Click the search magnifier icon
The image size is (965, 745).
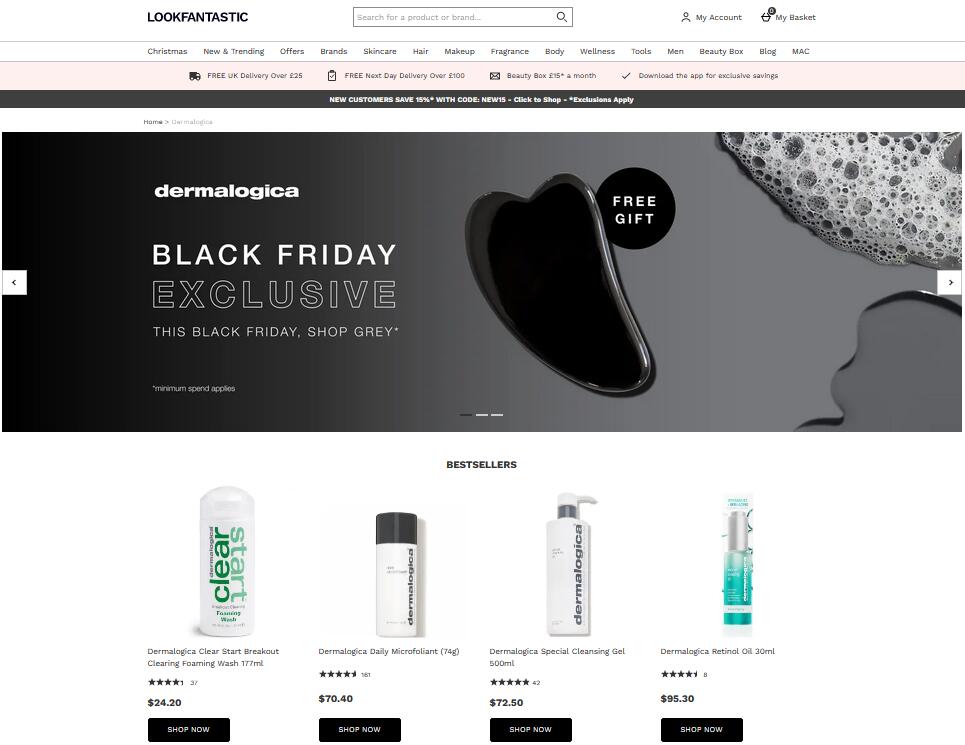pos(561,17)
